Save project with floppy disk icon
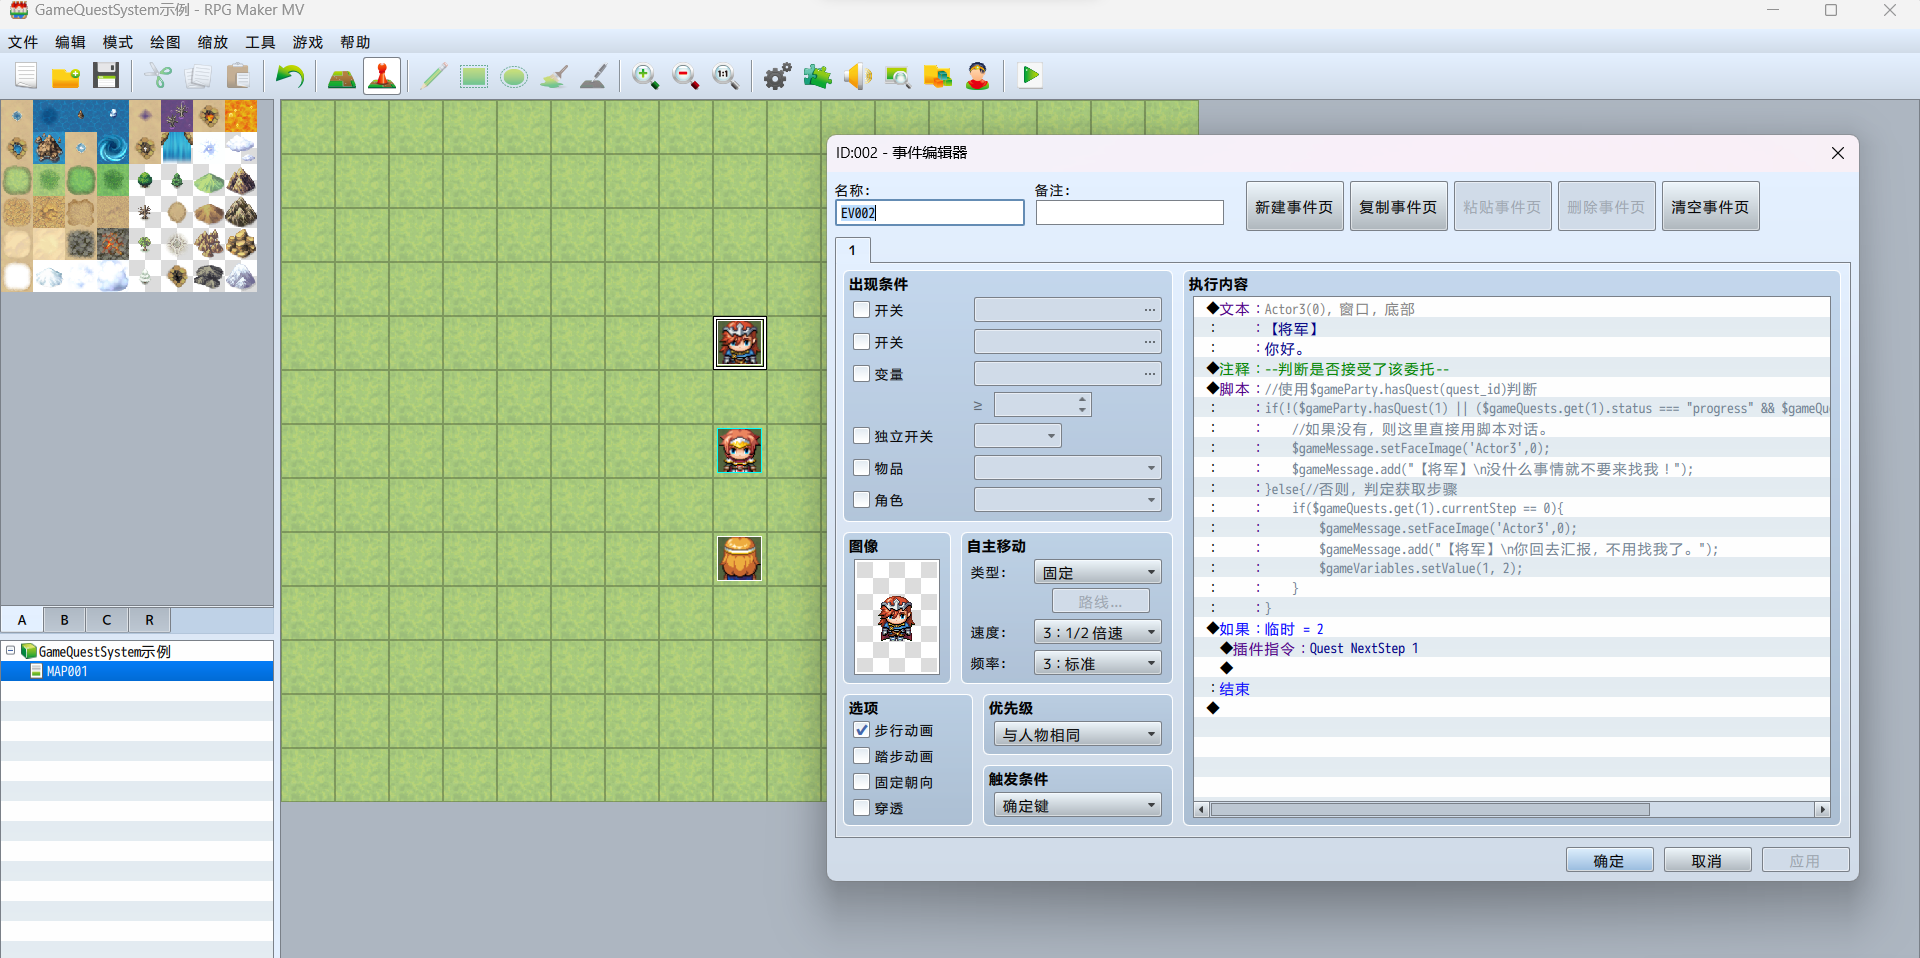 click(106, 76)
